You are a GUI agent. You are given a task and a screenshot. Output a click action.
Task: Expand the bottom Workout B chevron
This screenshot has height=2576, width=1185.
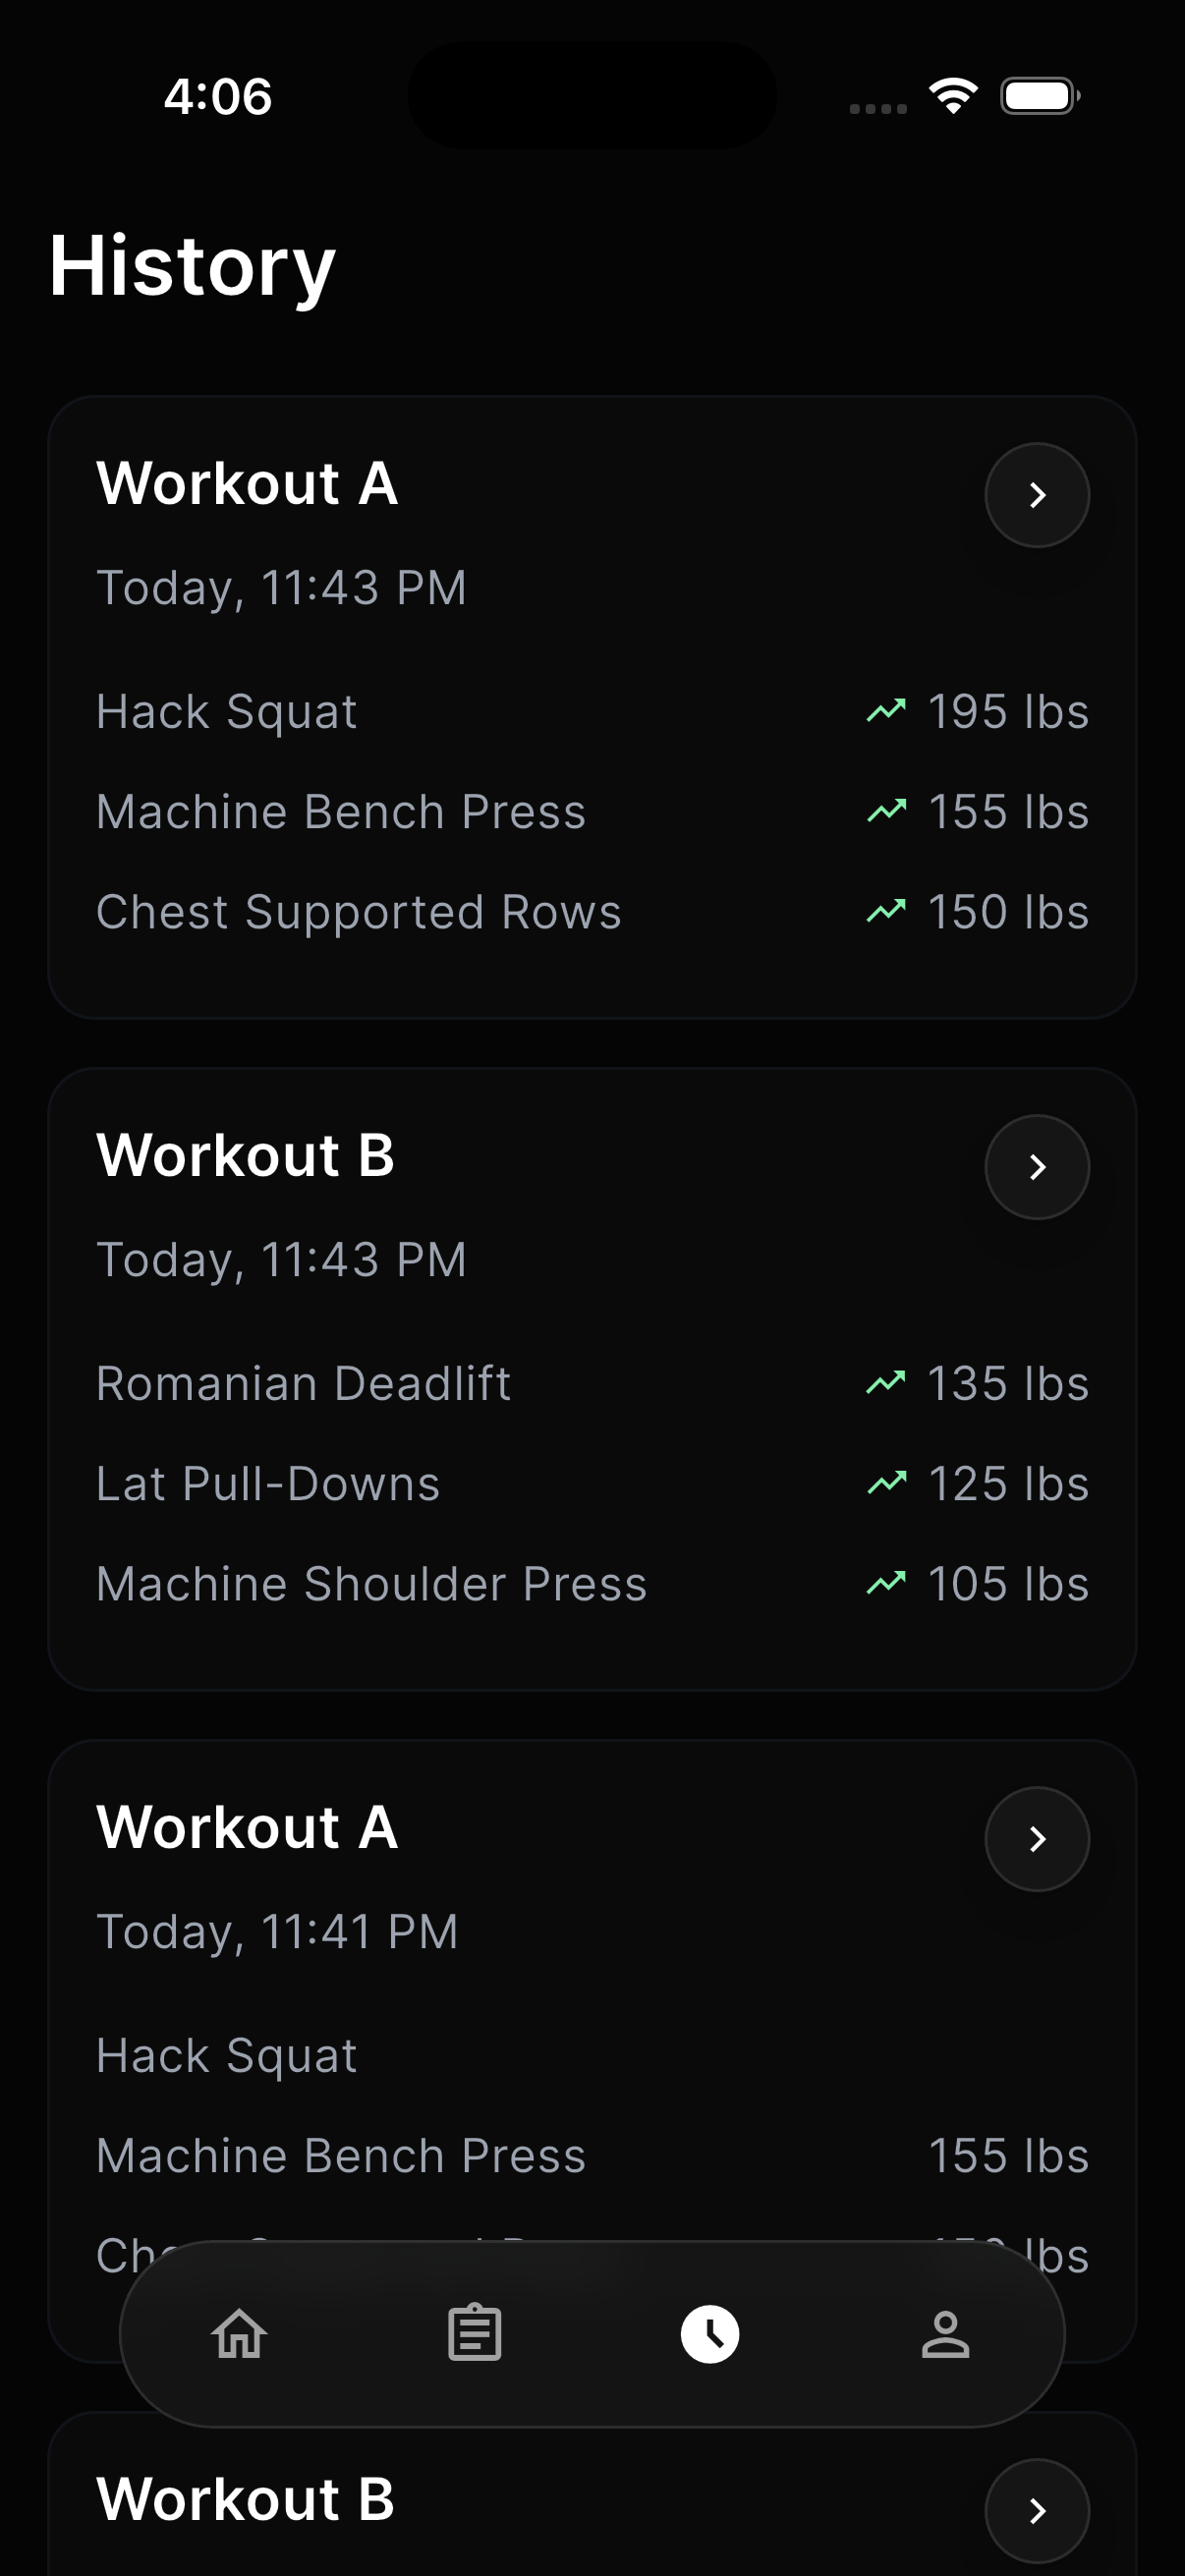1037,2510
